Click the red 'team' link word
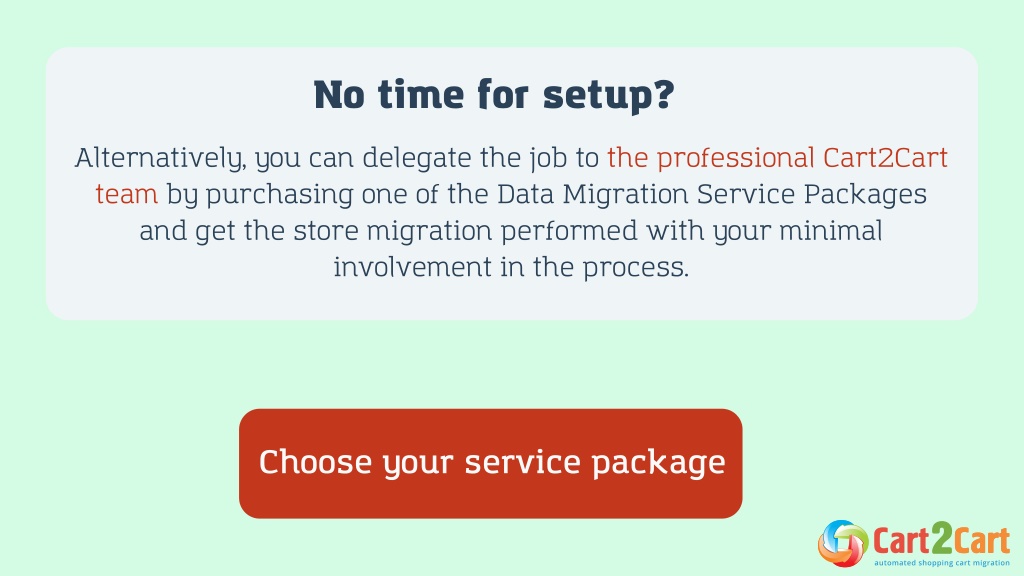Screen dimensions: 1024x576 [x=127, y=195]
